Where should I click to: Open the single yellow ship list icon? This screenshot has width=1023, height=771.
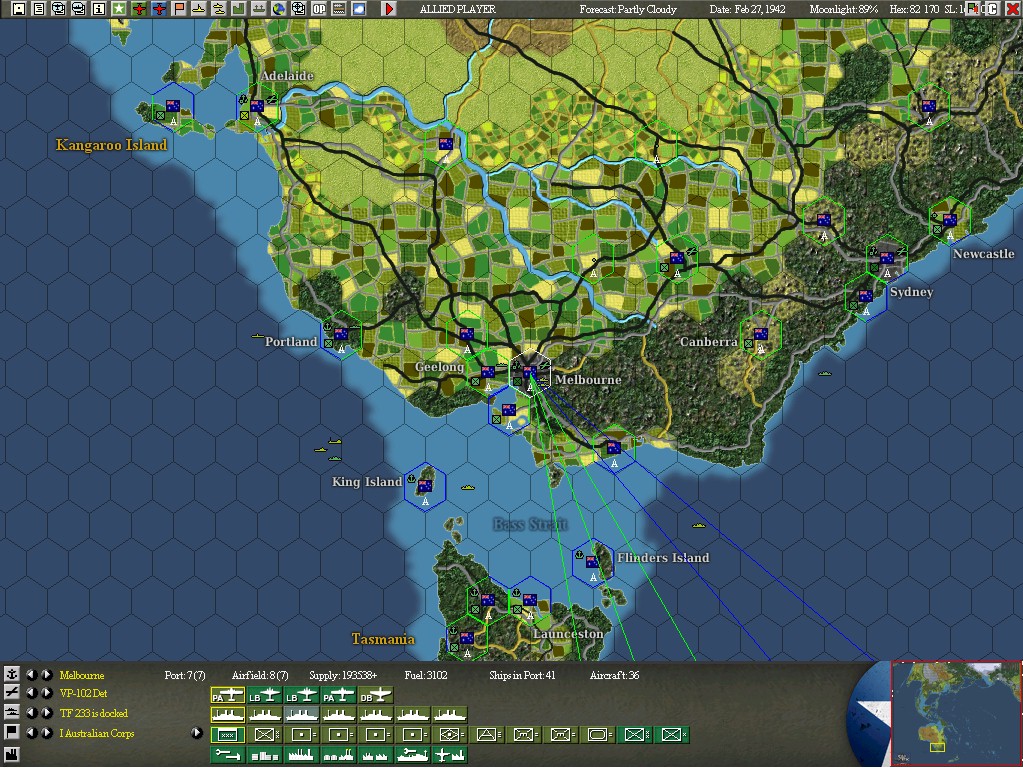198,9
